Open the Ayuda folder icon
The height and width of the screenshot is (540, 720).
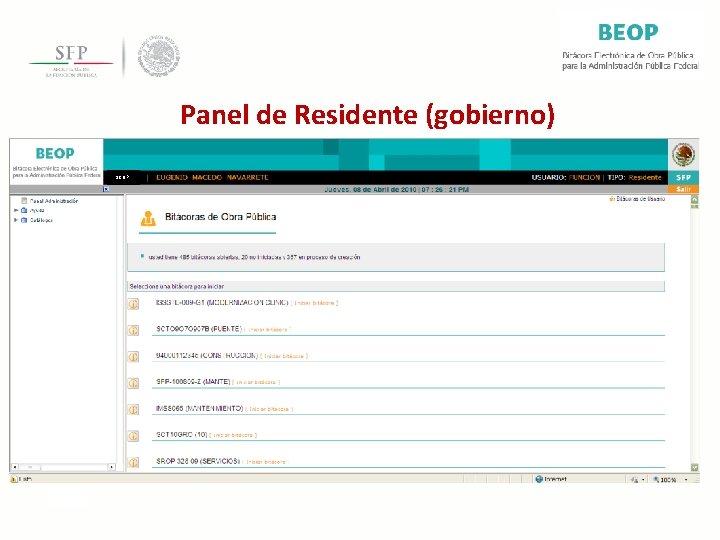[x=24, y=210]
